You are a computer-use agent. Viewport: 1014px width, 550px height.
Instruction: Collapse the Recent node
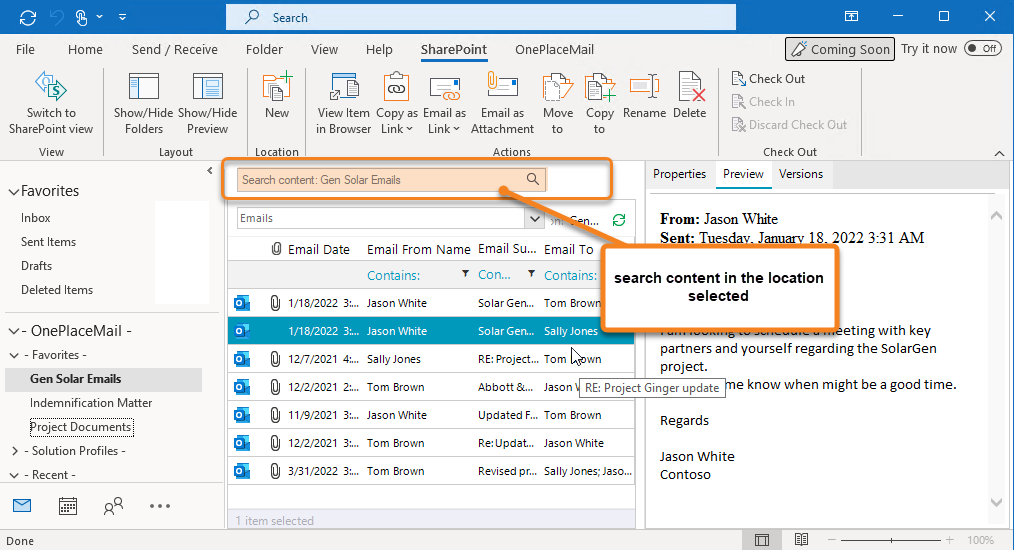pos(14,475)
